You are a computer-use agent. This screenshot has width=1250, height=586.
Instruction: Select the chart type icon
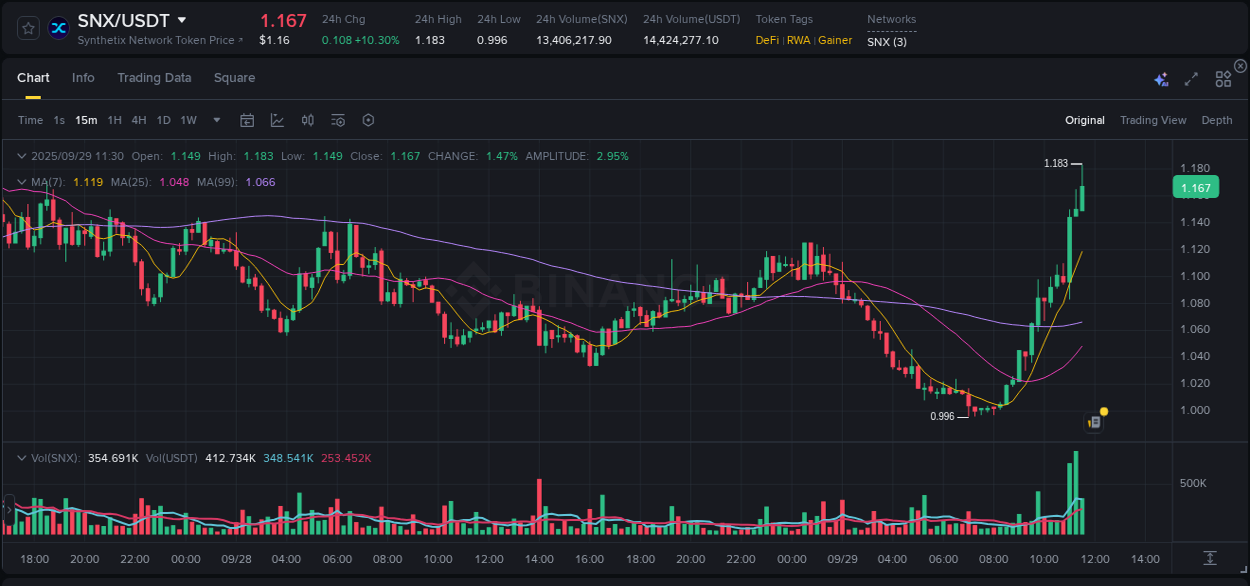pos(277,120)
